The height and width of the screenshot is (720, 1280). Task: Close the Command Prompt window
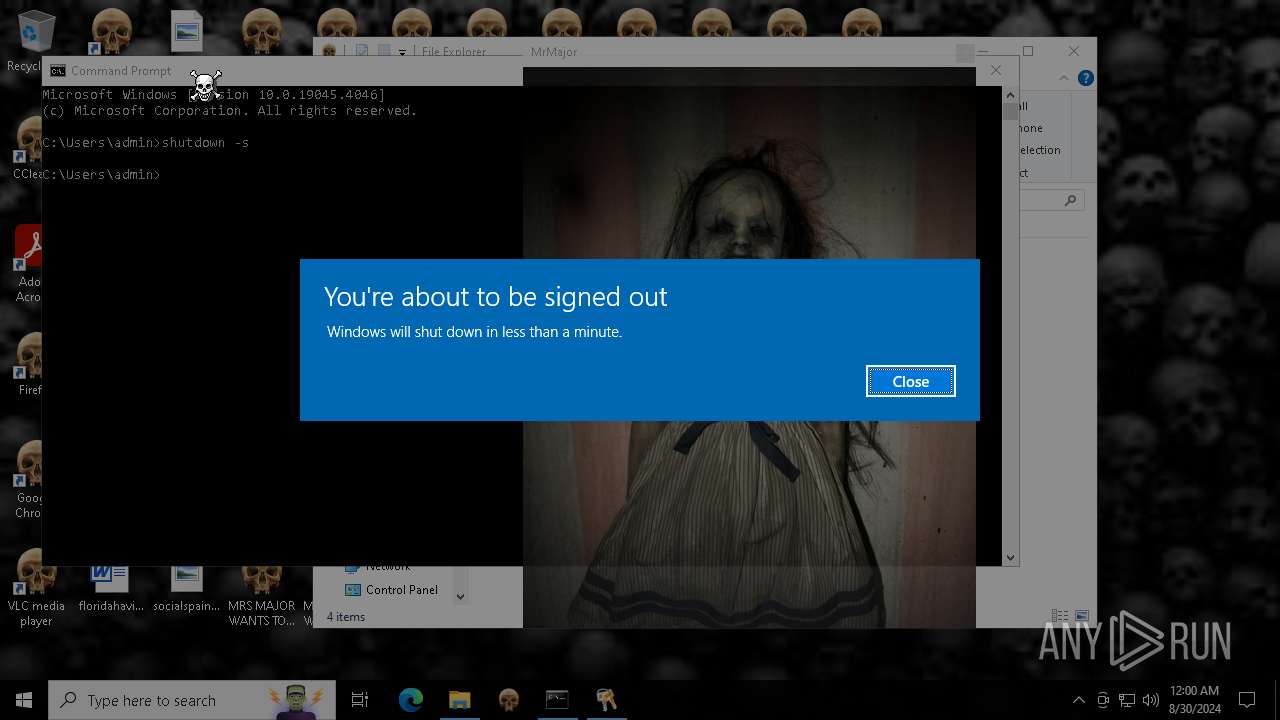(996, 70)
